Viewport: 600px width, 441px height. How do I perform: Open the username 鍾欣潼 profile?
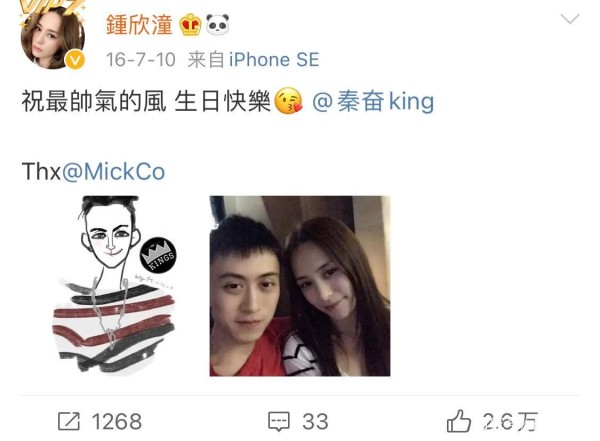coord(139,25)
